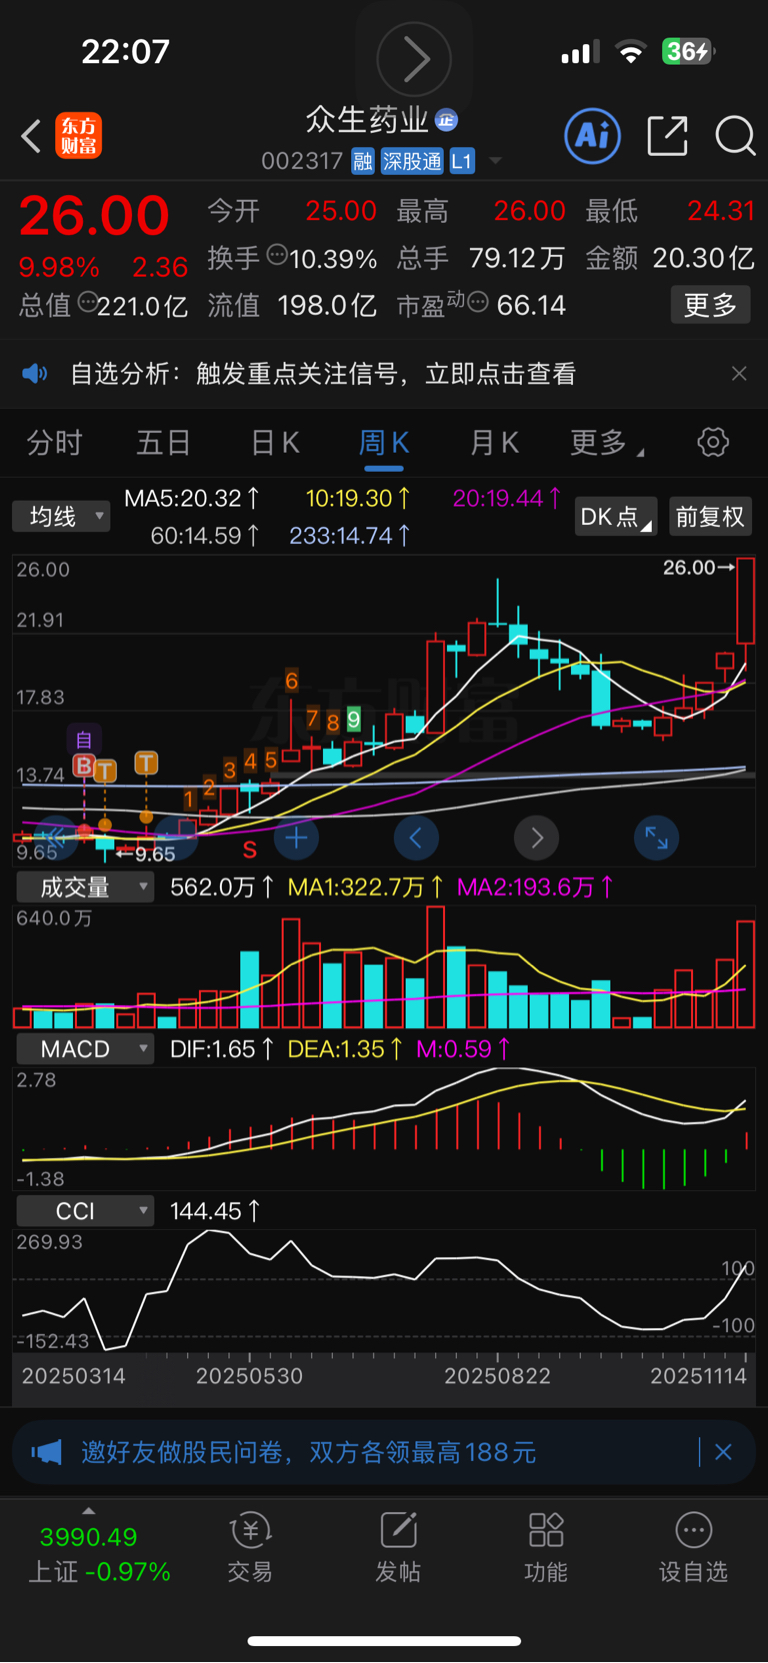
Task: Switch to 五日 tab
Action: [x=164, y=442]
